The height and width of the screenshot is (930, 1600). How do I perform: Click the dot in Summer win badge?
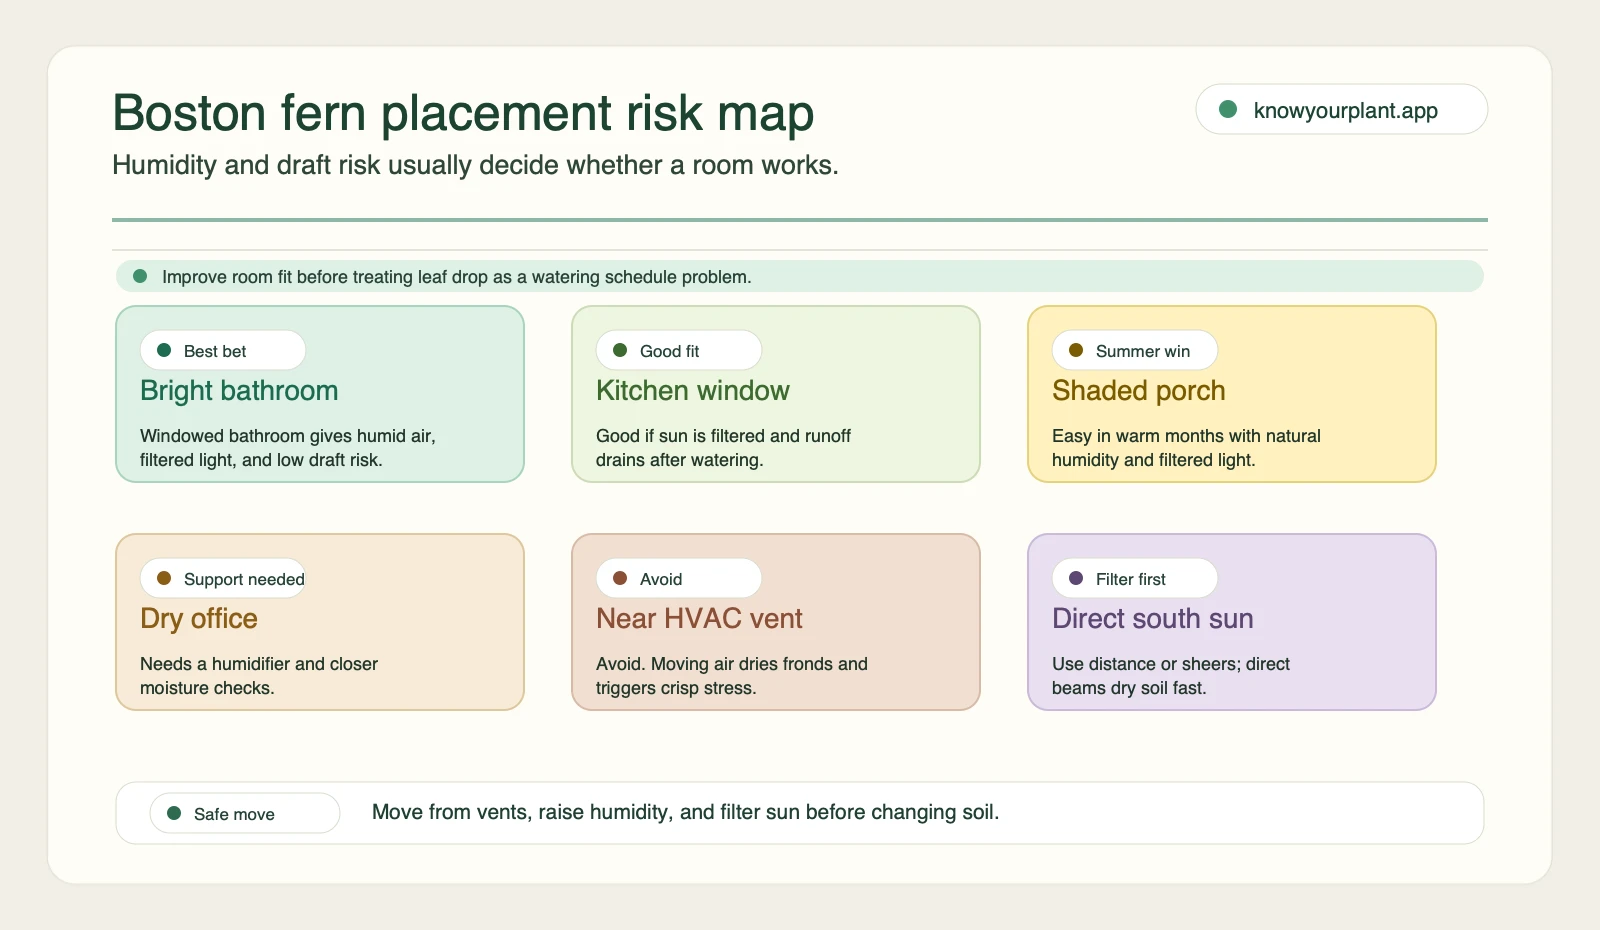(1076, 350)
